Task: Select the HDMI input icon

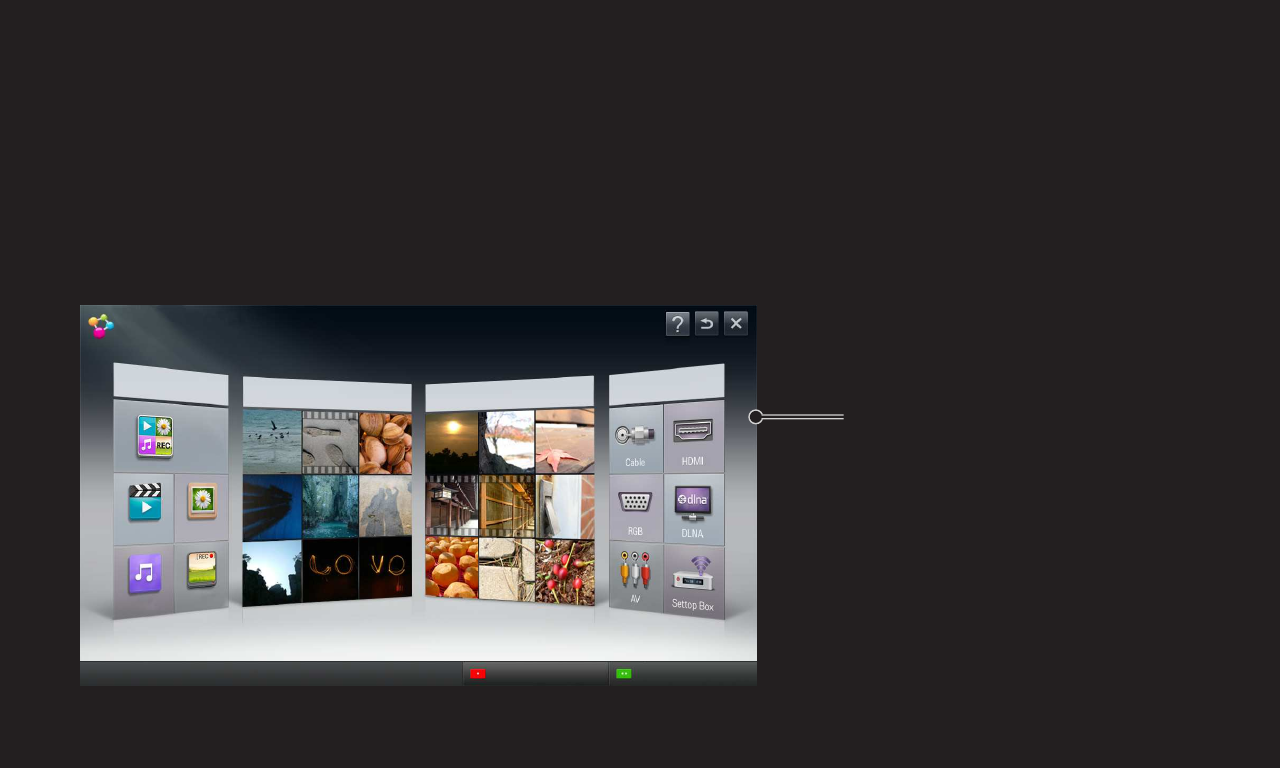Action: (693, 435)
